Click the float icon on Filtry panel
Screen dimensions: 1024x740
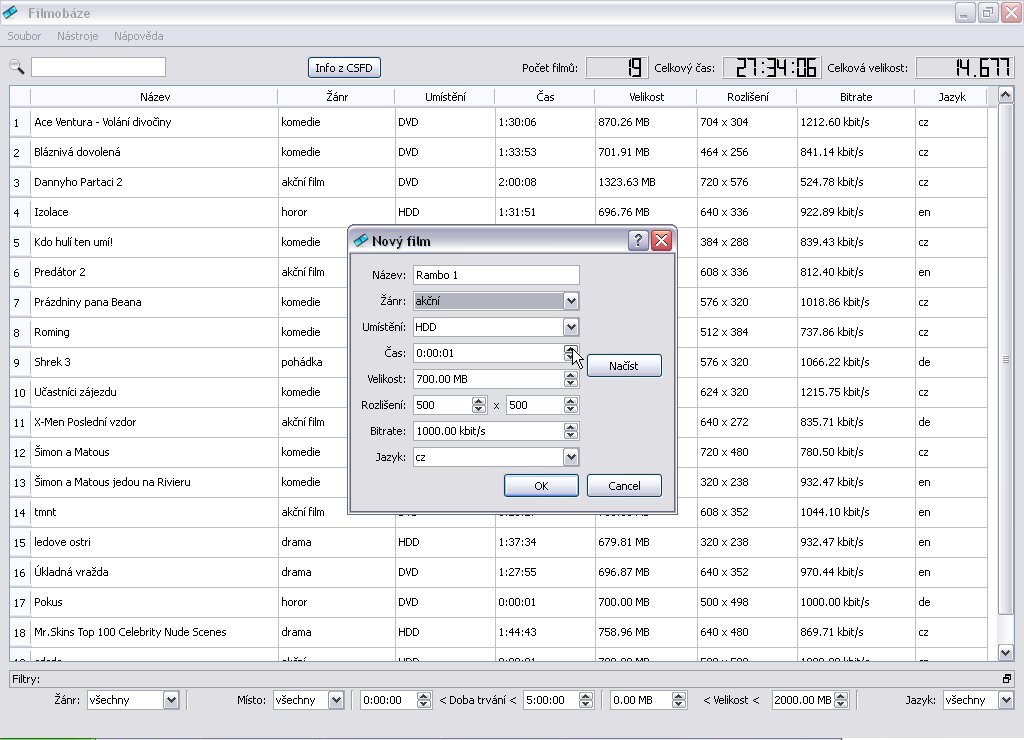(1006, 679)
